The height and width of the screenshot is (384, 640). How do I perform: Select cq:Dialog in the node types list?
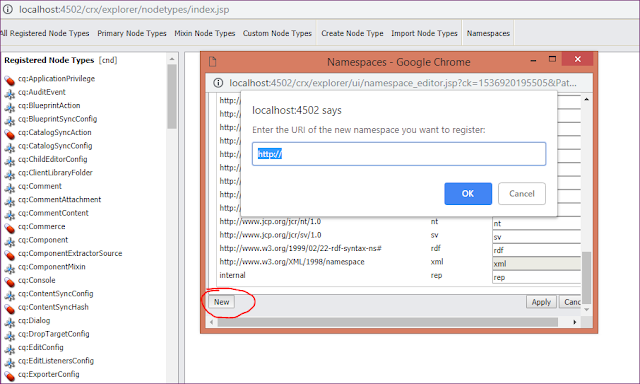(x=34, y=321)
